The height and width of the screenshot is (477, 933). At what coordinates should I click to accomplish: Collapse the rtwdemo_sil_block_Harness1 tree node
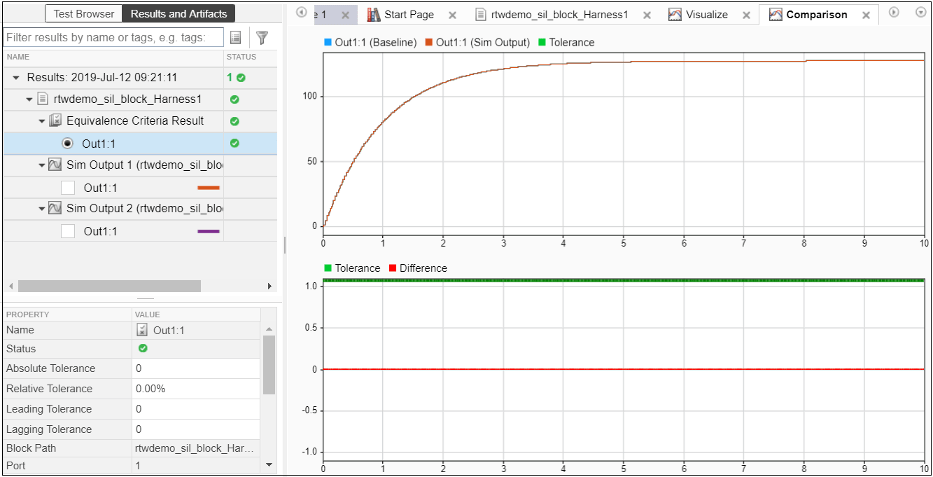tap(29, 99)
